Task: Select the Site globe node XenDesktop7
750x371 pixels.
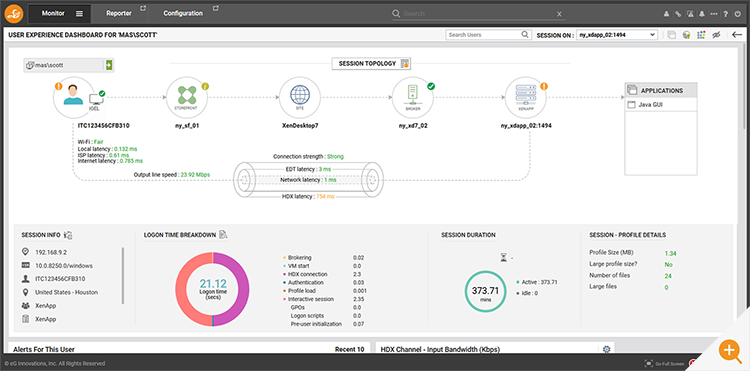Action: pyautogui.click(x=299, y=97)
